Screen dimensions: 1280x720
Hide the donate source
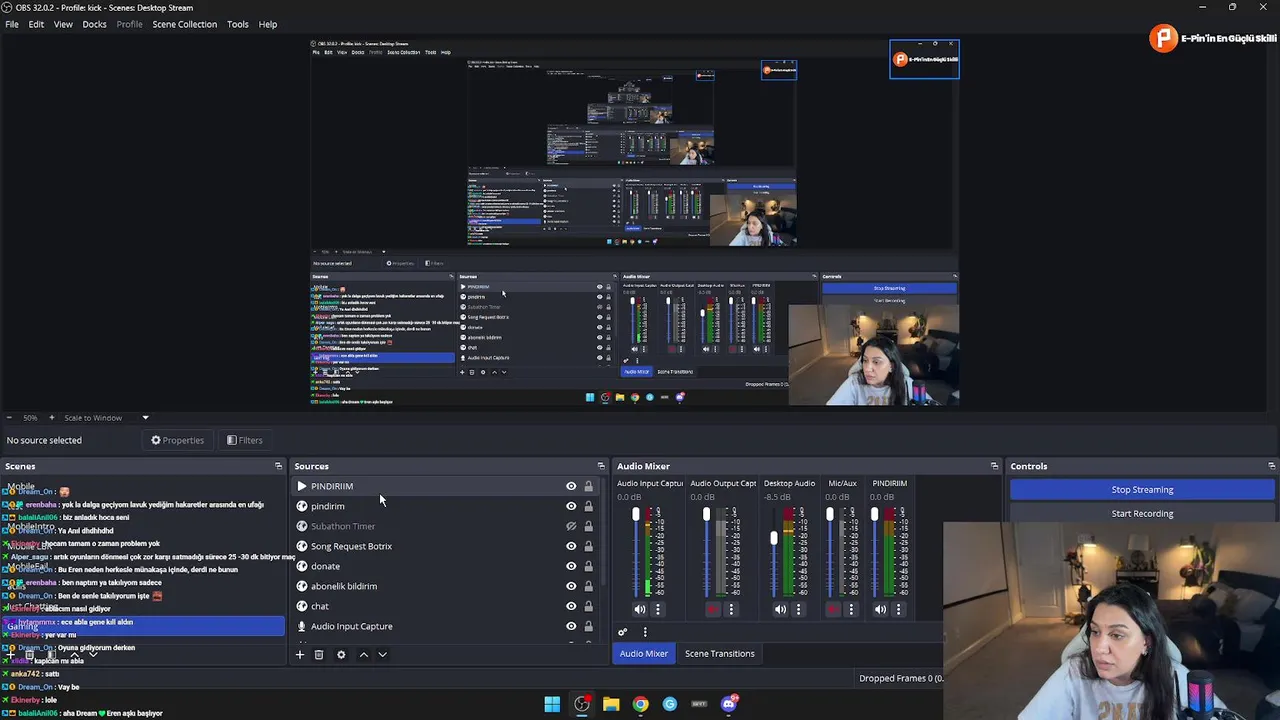pos(571,566)
